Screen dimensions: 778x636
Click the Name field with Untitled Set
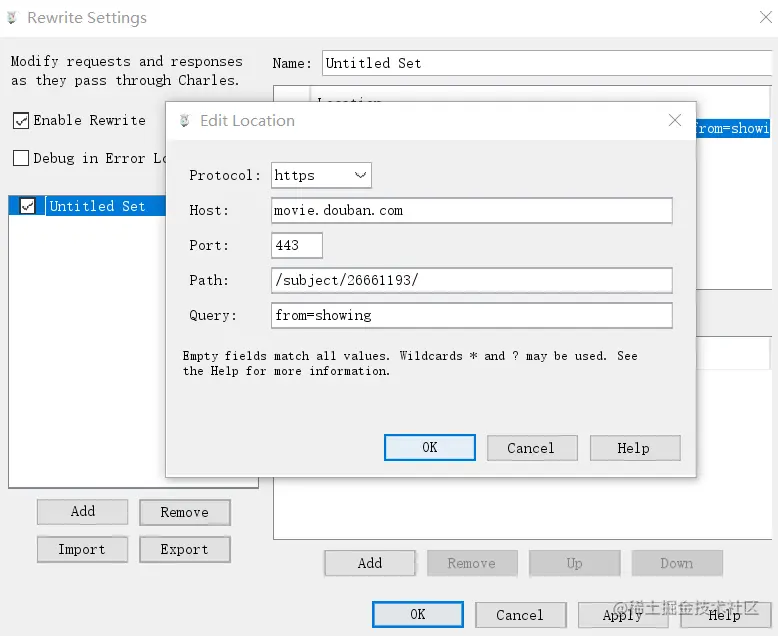[548, 63]
